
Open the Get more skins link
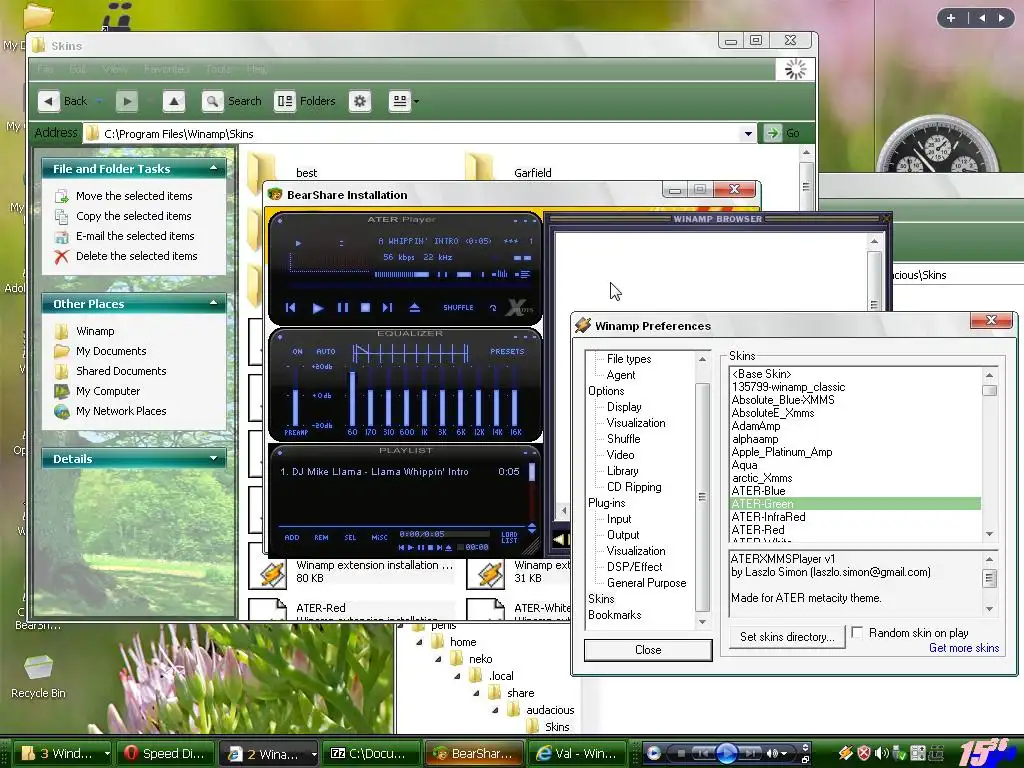coord(963,648)
